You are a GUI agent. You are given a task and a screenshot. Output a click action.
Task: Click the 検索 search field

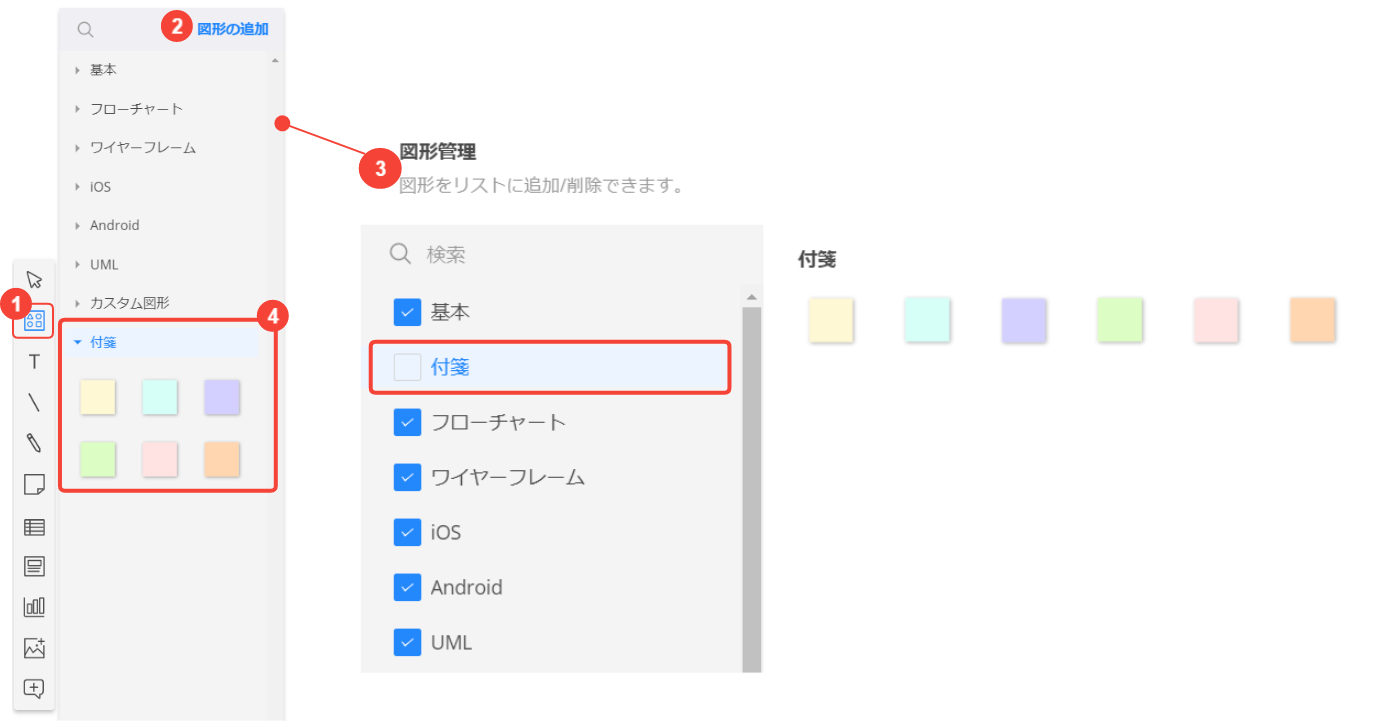[x=562, y=254]
